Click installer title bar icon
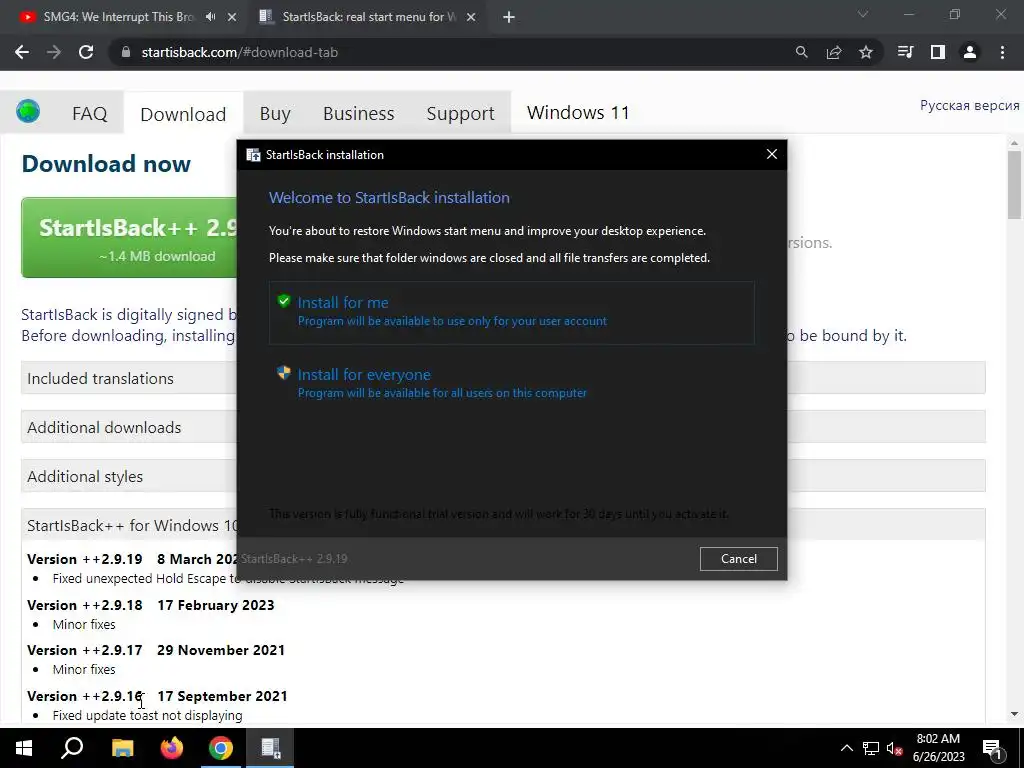This screenshot has width=1024, height=768. pyautogui.click(x=253, y=155)
